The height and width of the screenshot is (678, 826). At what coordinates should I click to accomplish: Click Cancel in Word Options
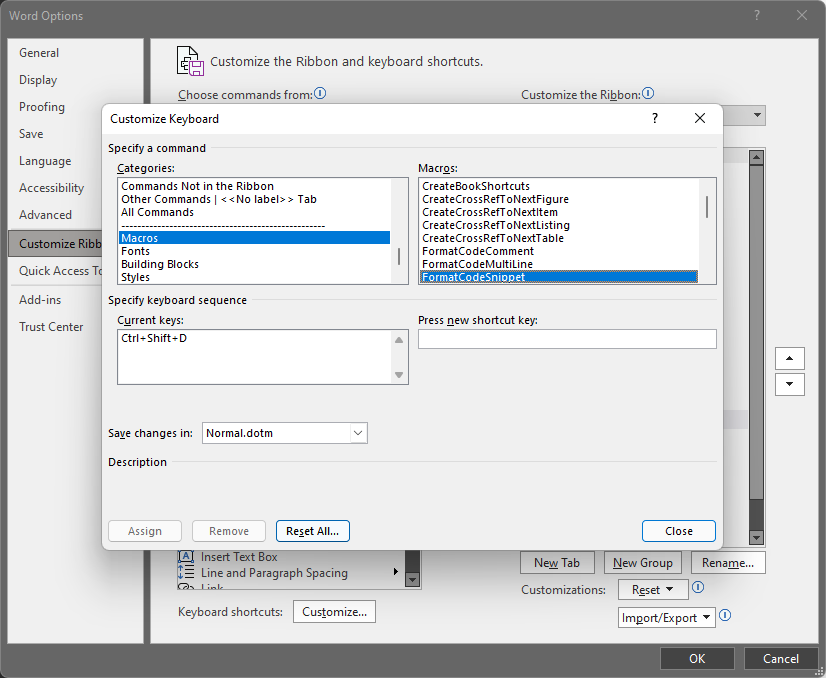pos(781,659)
